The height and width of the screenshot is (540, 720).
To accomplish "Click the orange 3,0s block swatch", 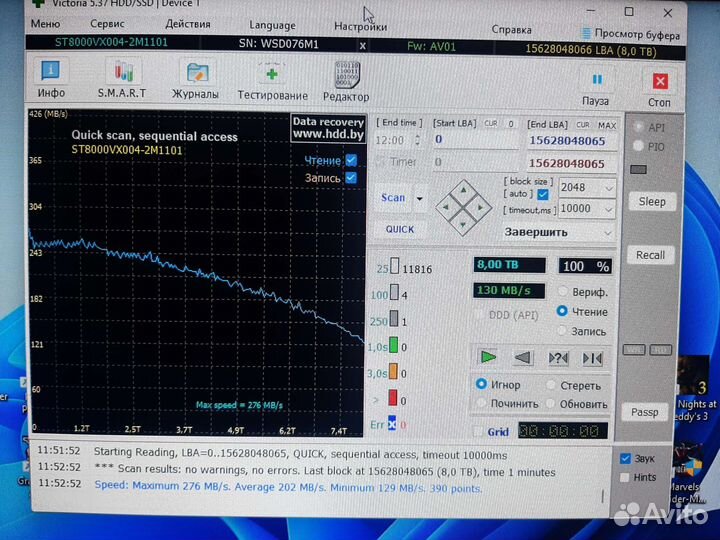I will 393,372.
